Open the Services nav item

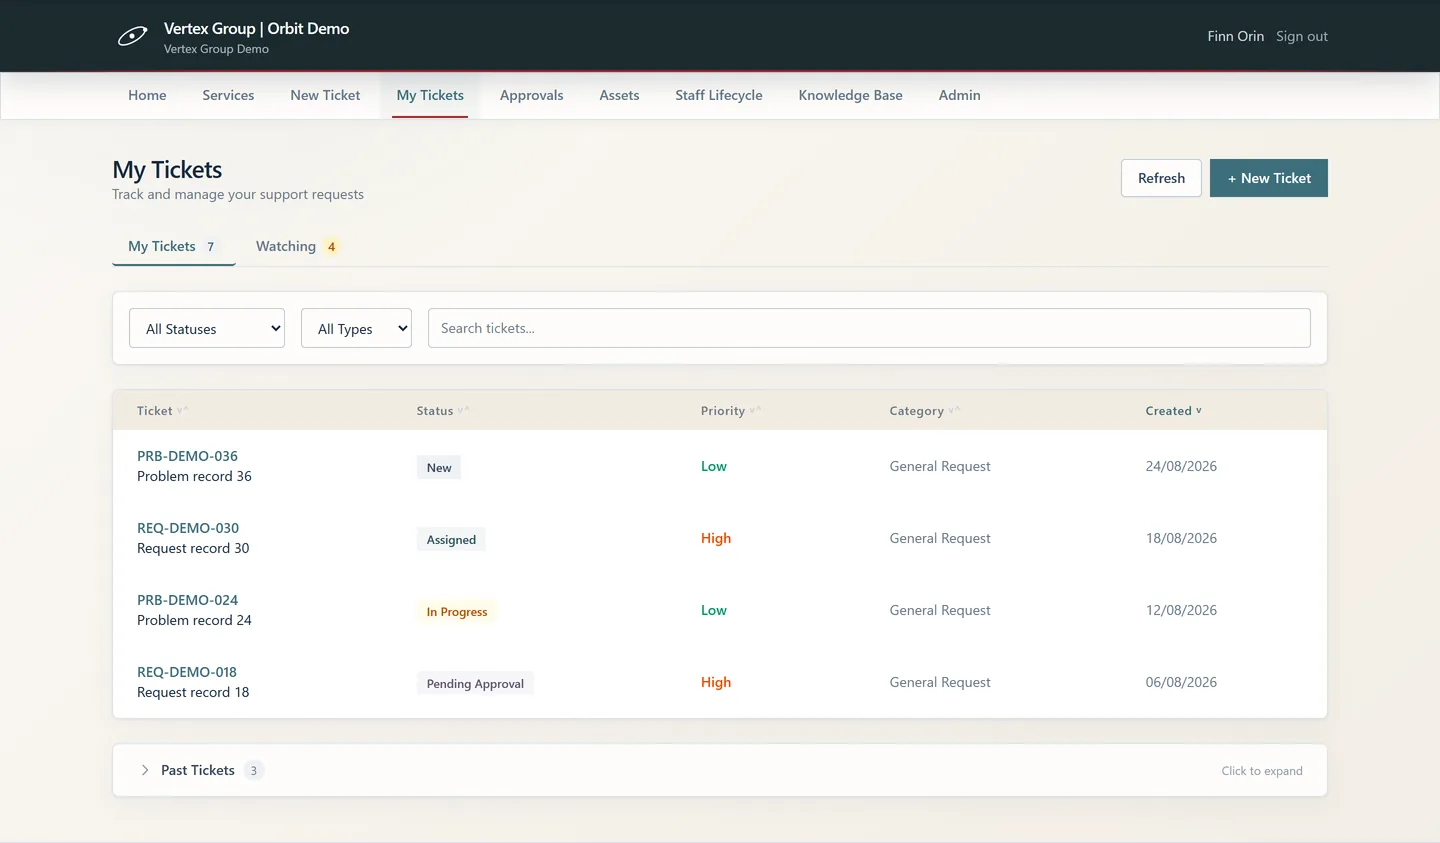[x=228, y=95]
